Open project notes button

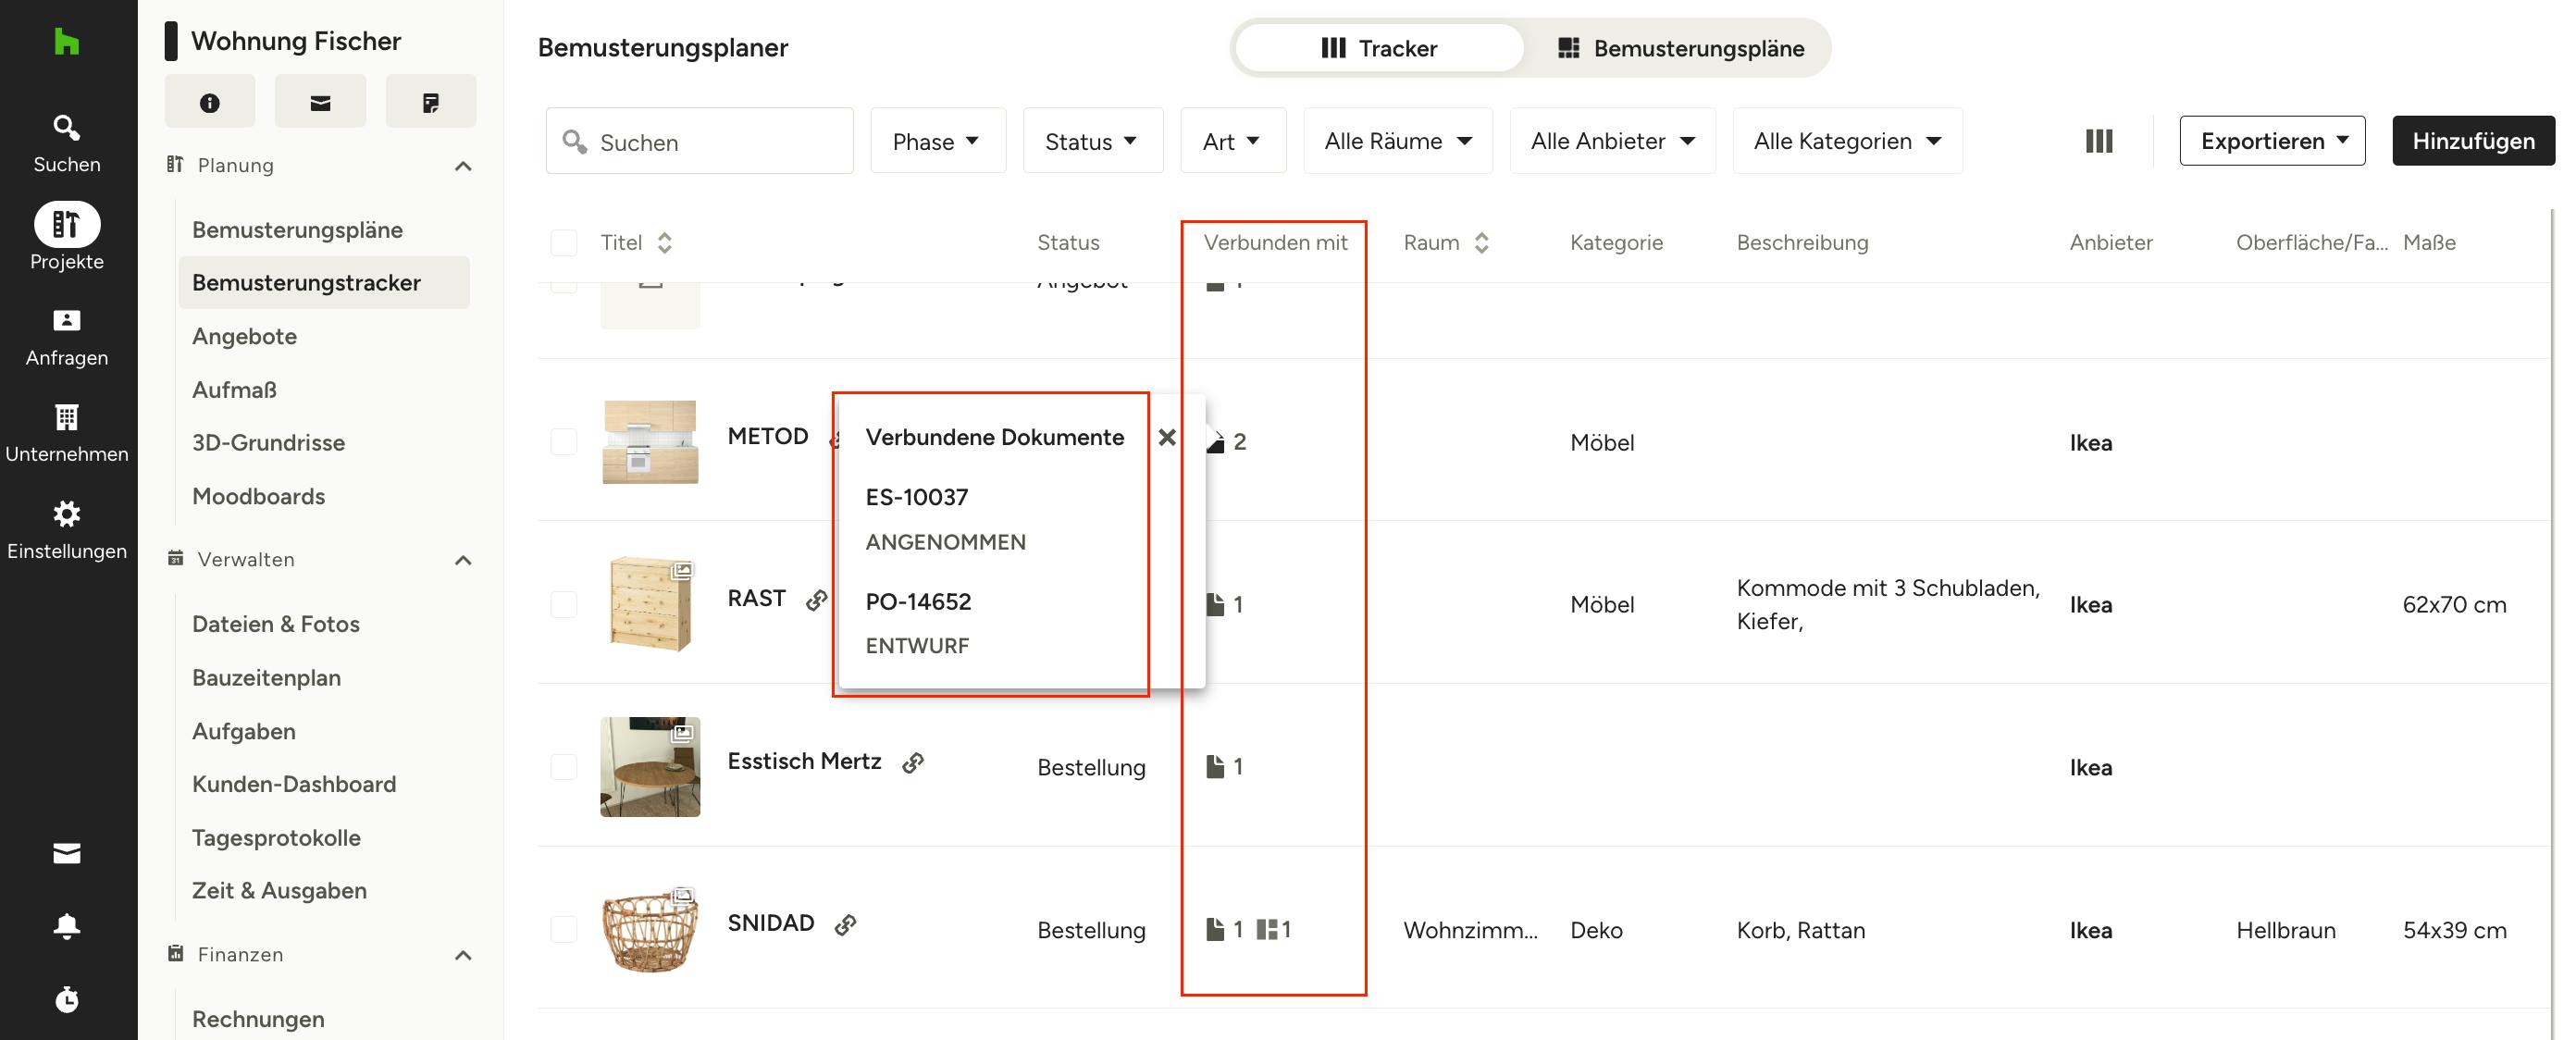pyautogui.click(x=431, y=102)
